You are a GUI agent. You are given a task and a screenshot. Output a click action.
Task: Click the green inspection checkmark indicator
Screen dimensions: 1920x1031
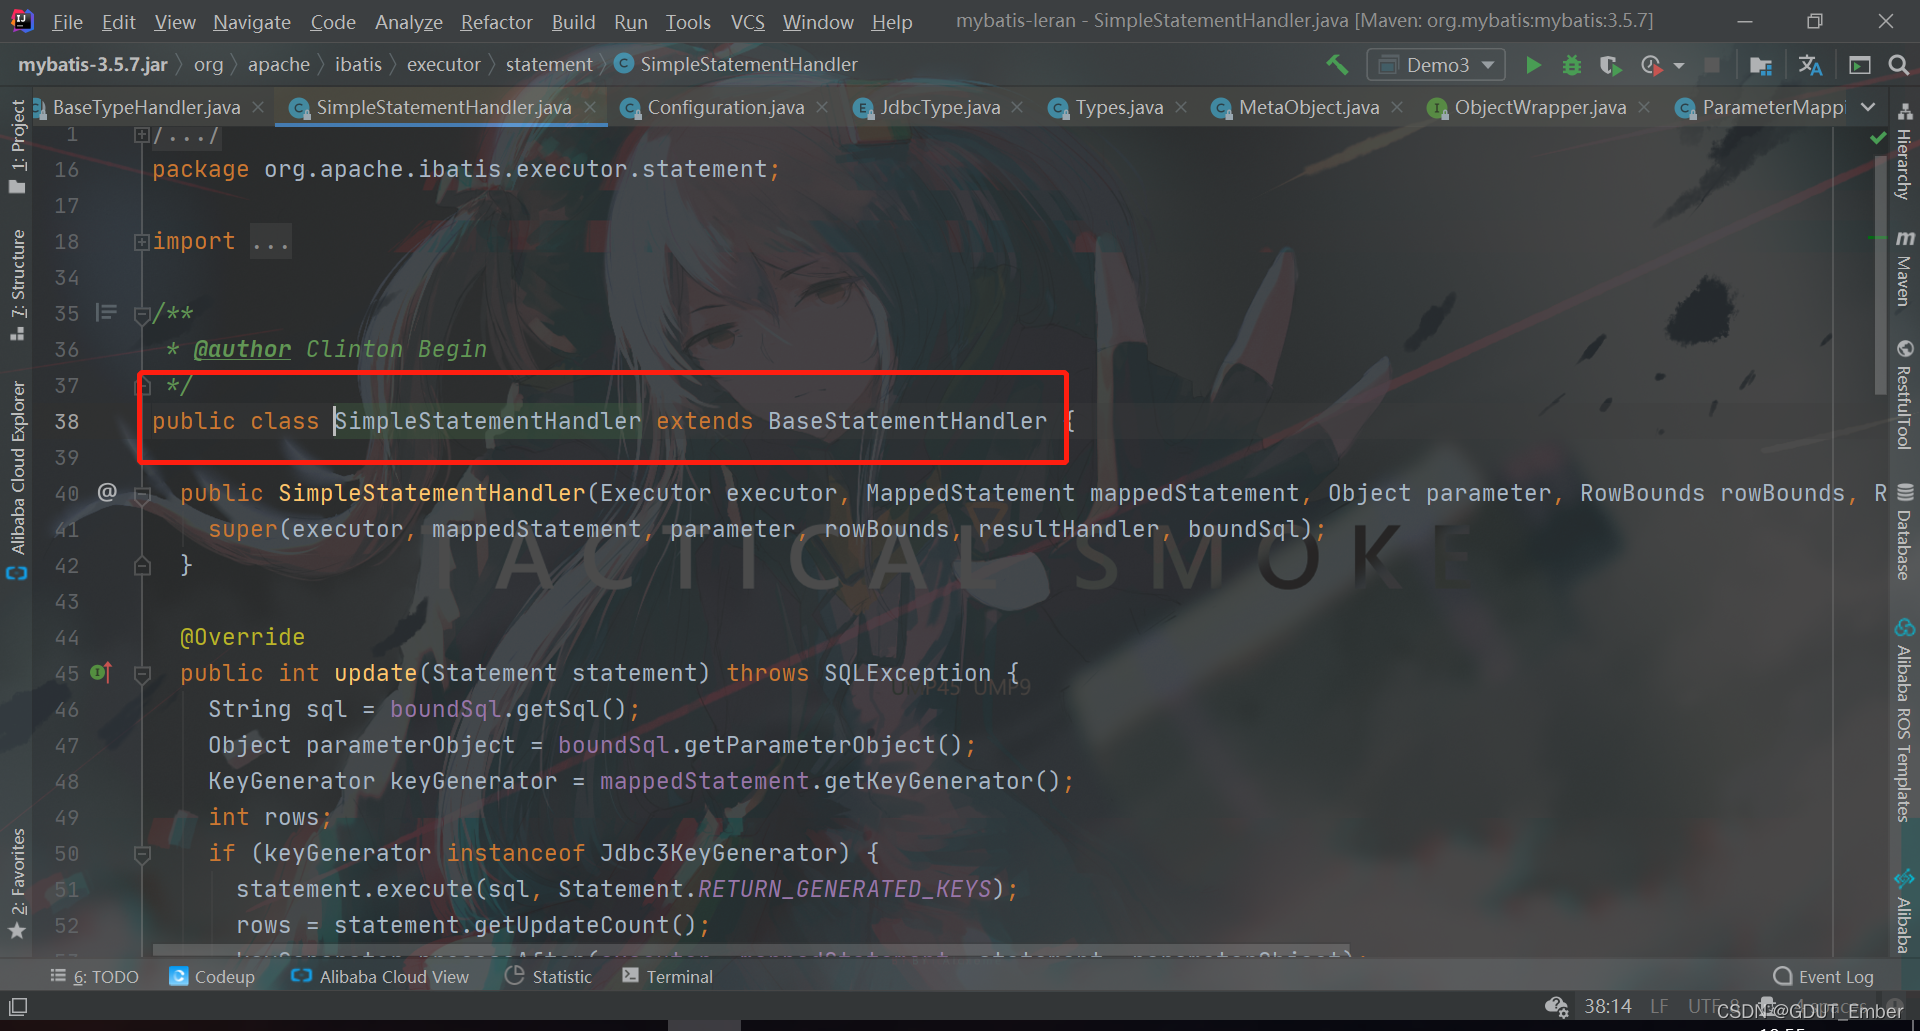(1878, 138)
